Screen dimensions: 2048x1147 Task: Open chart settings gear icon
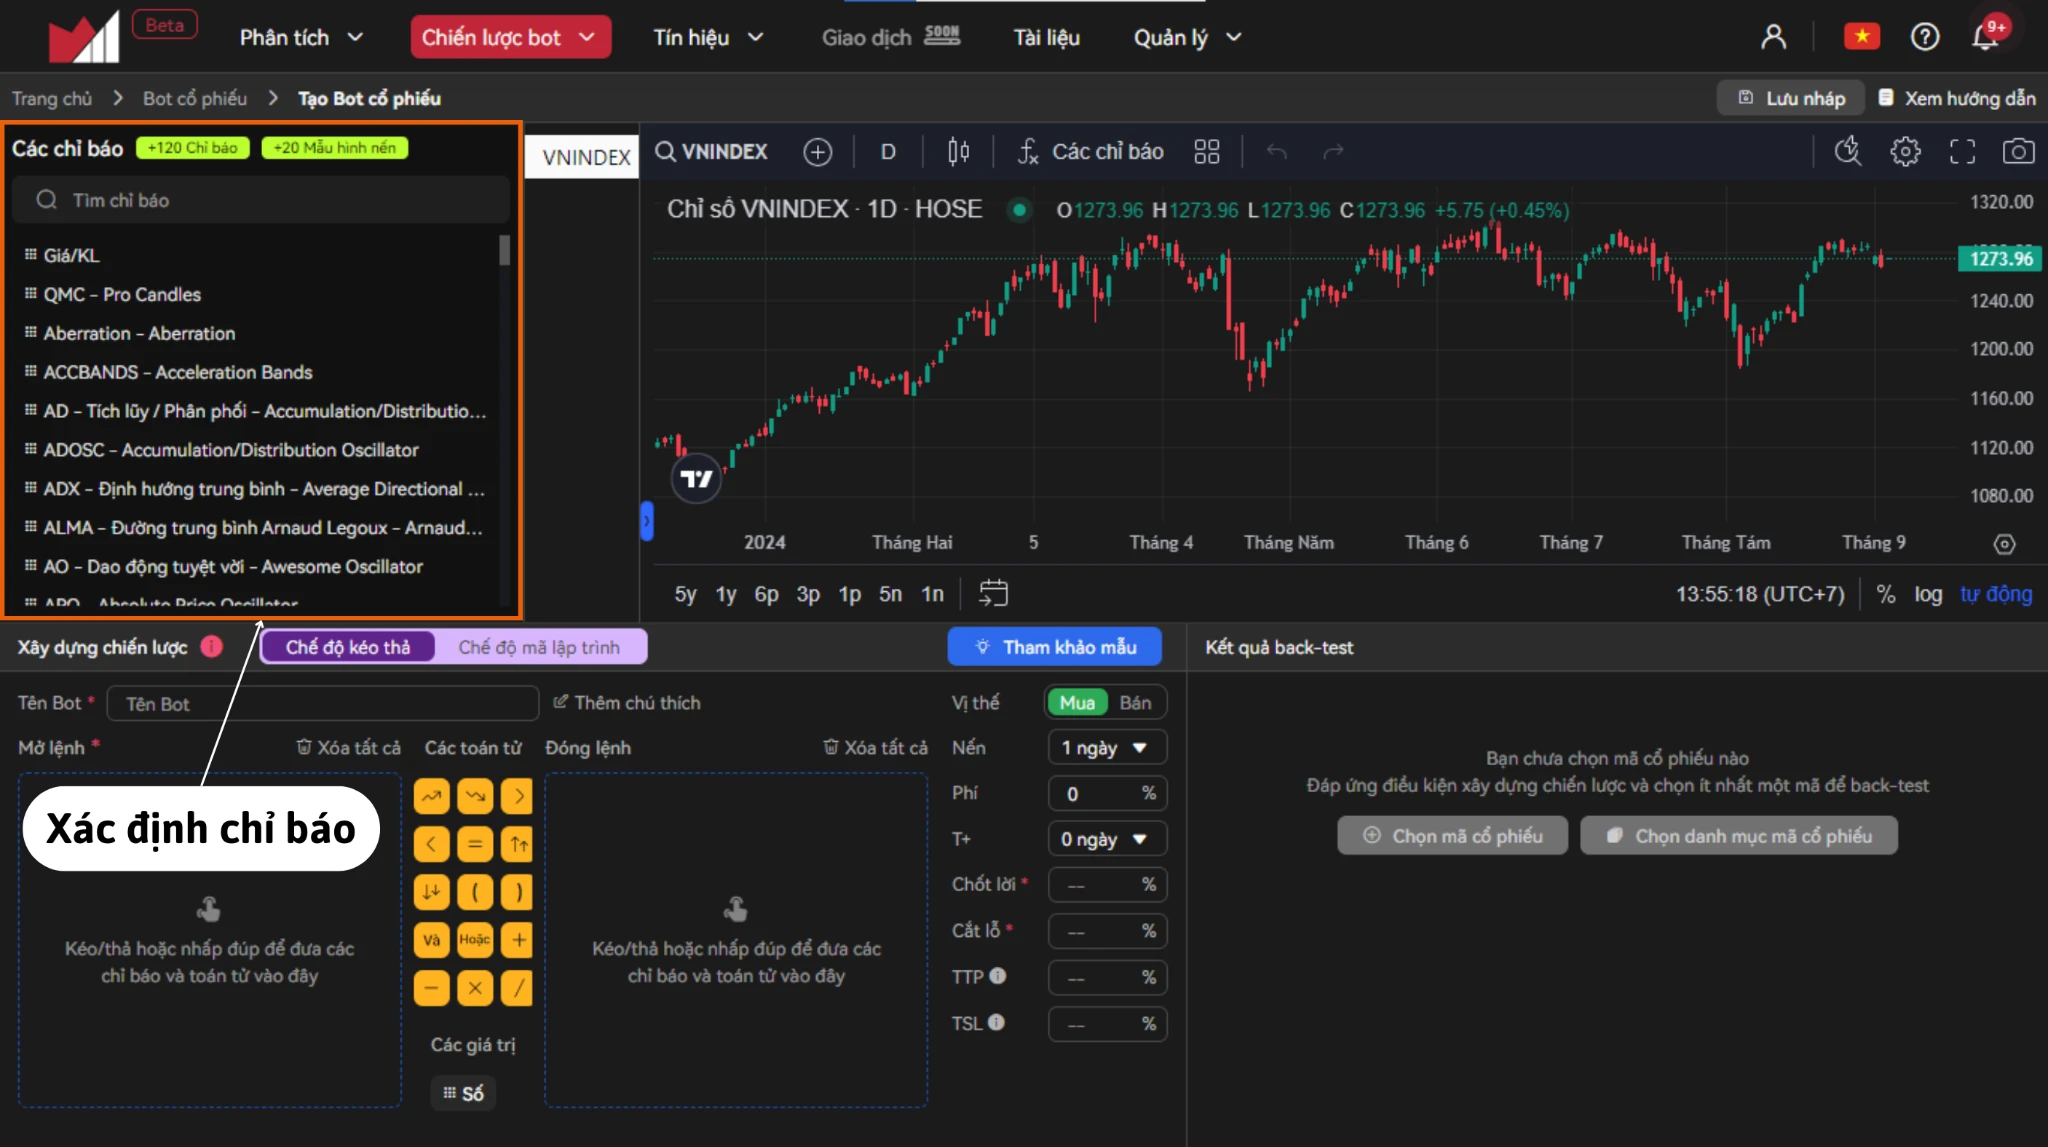(1905, 151)
